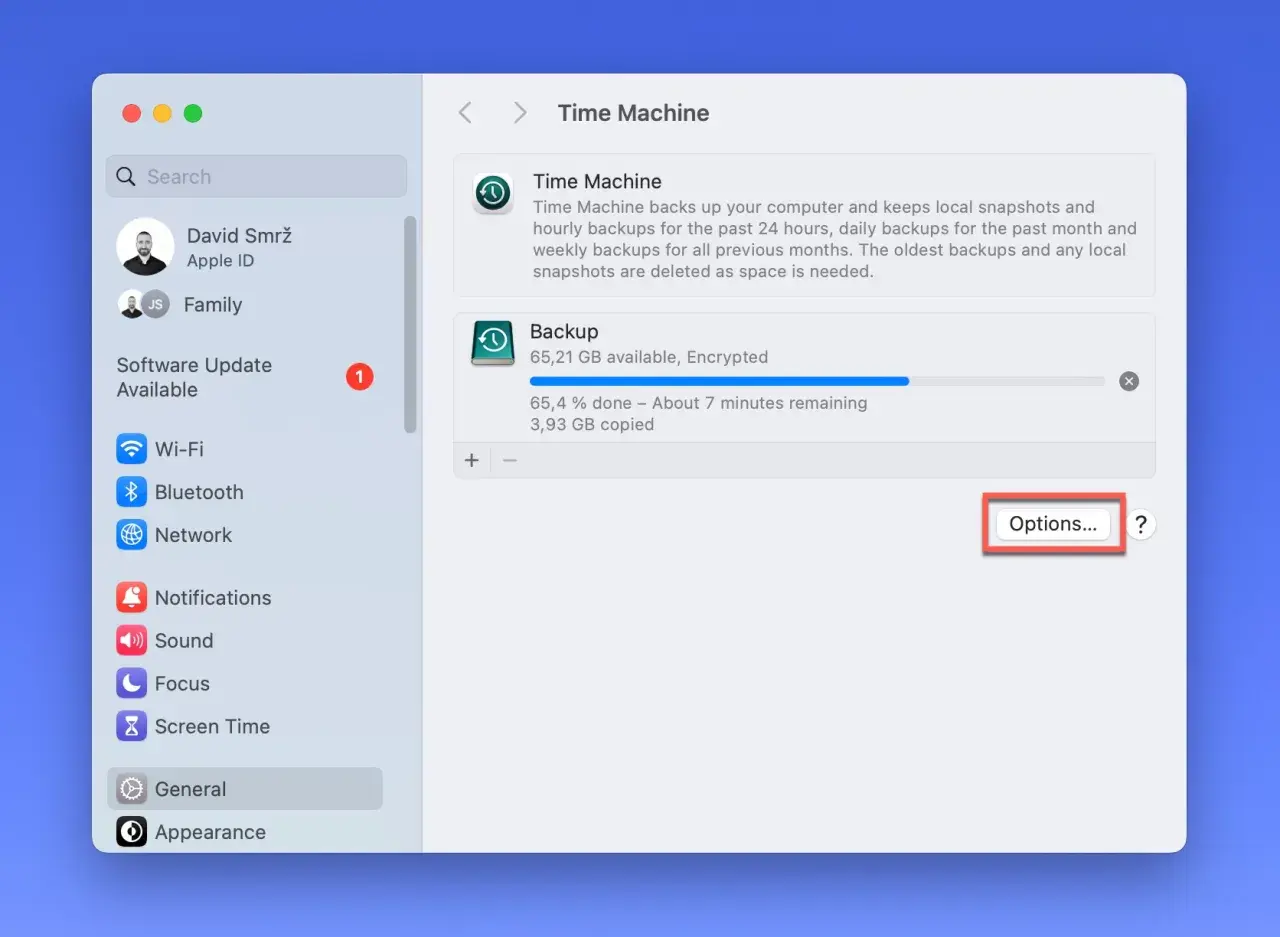This screenshot has height=937, width=1280.
Task: Open help with the question mark button
Action: tap(1141, 524)
